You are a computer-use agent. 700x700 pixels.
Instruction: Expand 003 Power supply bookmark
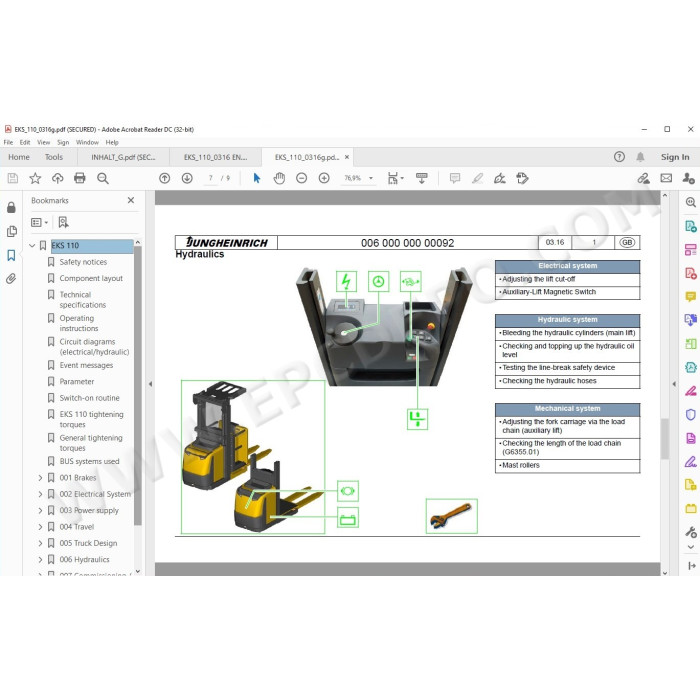(40, 511)
